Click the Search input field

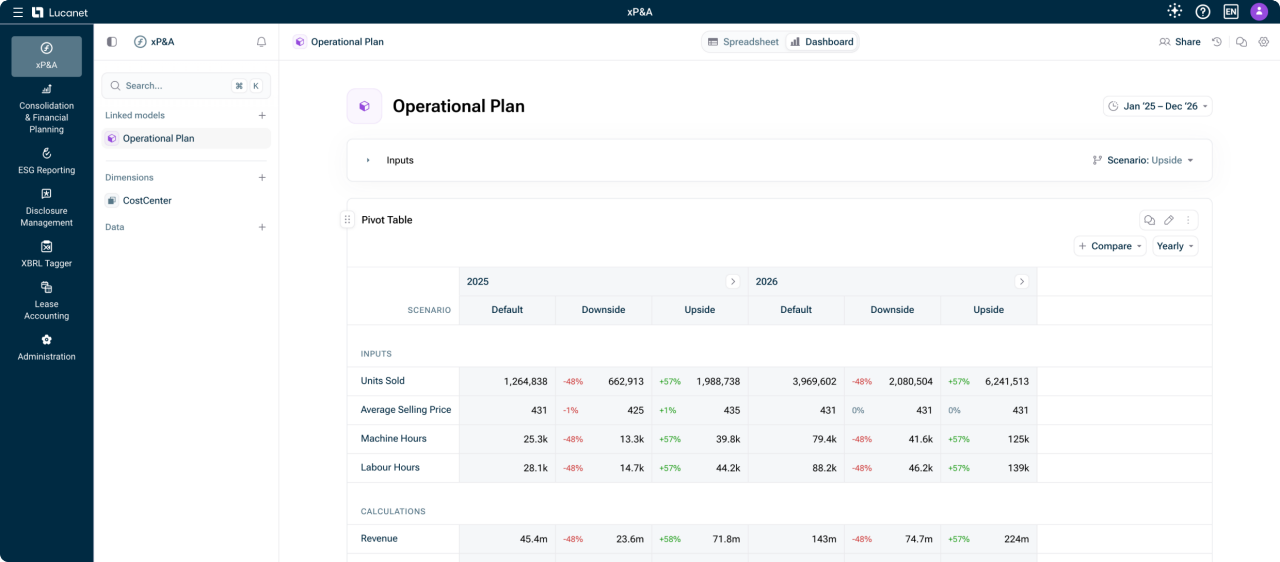pos(170,86)
